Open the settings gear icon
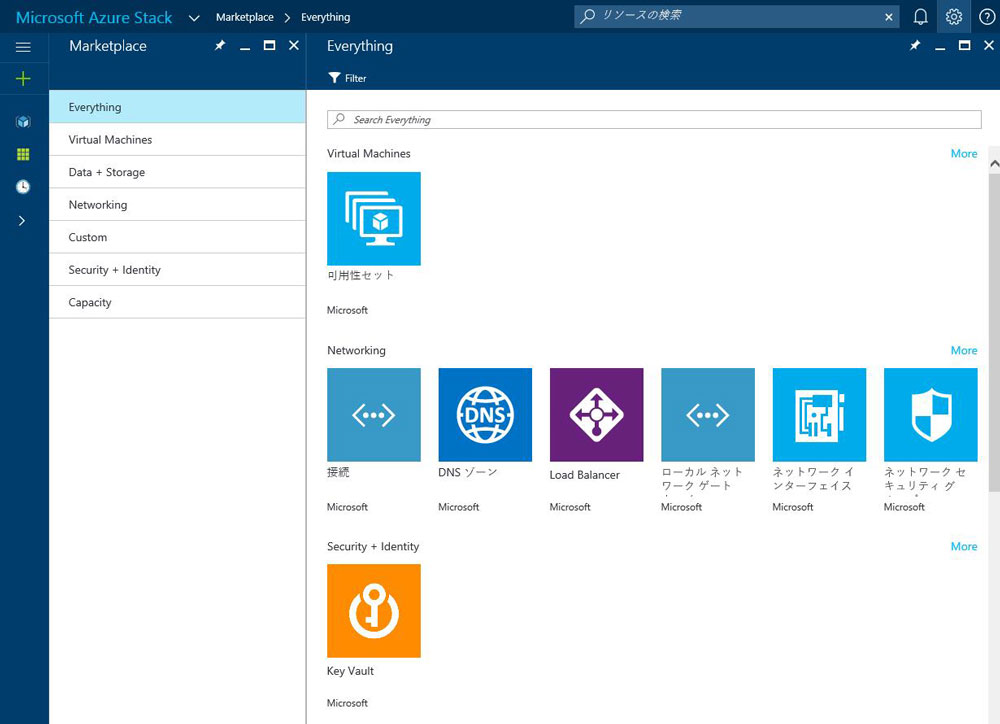 point(953,17)
